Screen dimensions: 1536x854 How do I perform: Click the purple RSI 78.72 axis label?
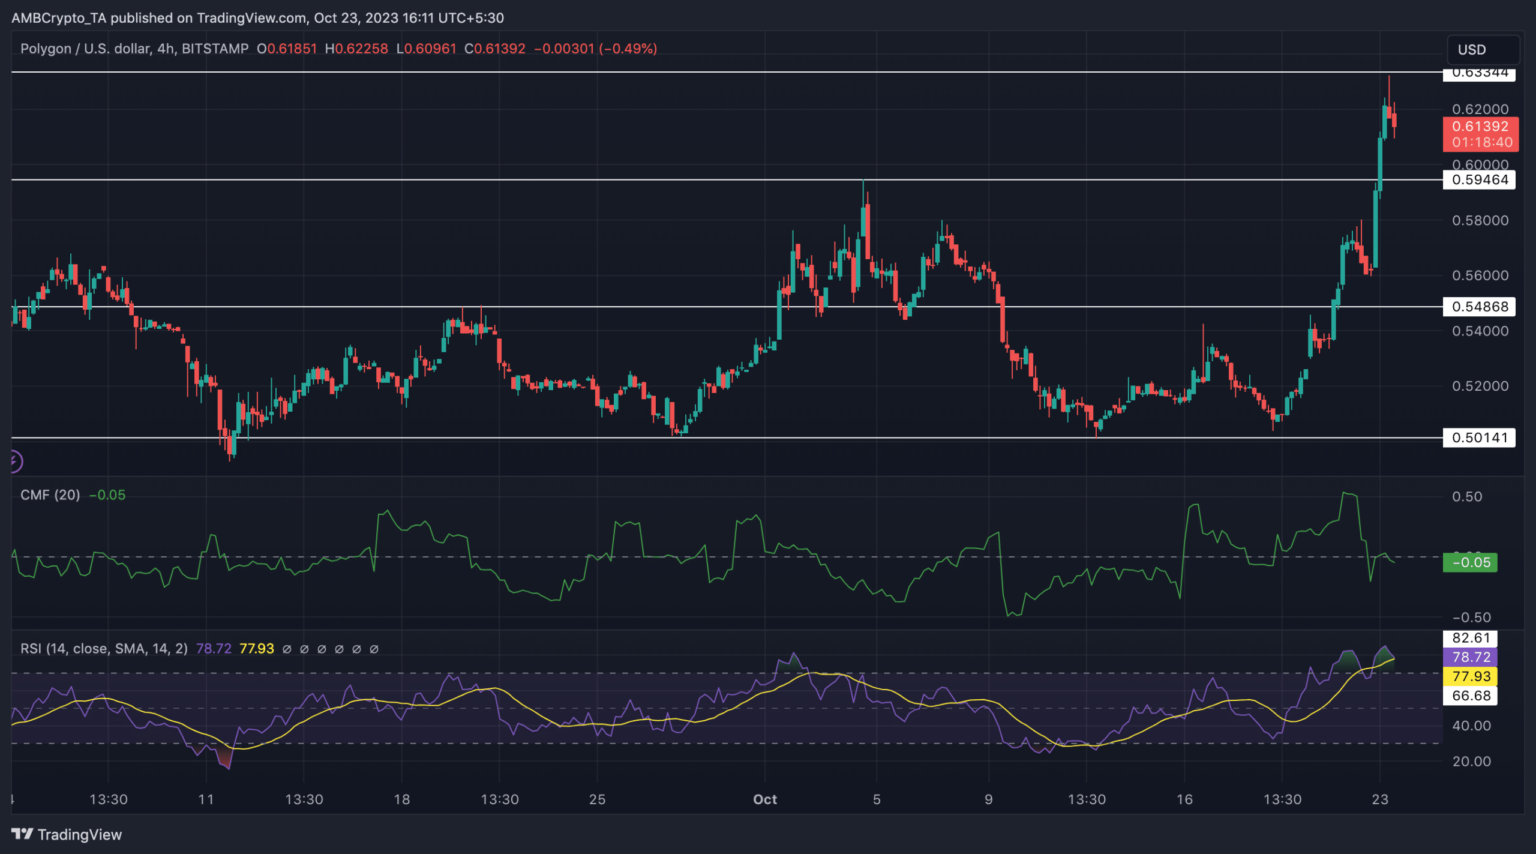tap(1471, 657)
